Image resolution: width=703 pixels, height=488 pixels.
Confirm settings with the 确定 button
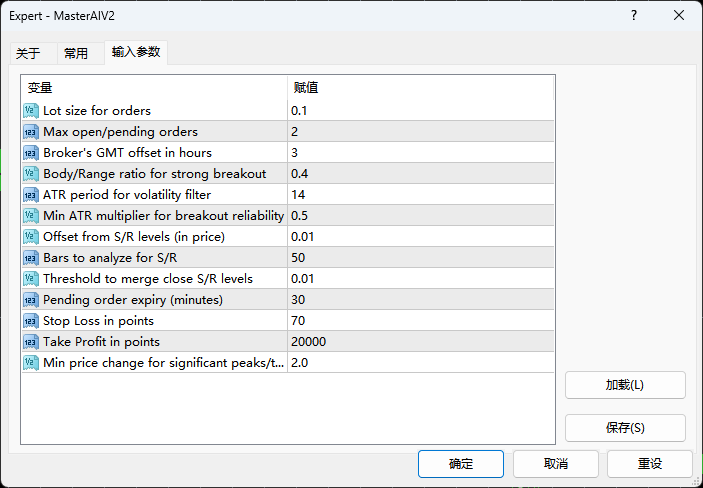461,464
